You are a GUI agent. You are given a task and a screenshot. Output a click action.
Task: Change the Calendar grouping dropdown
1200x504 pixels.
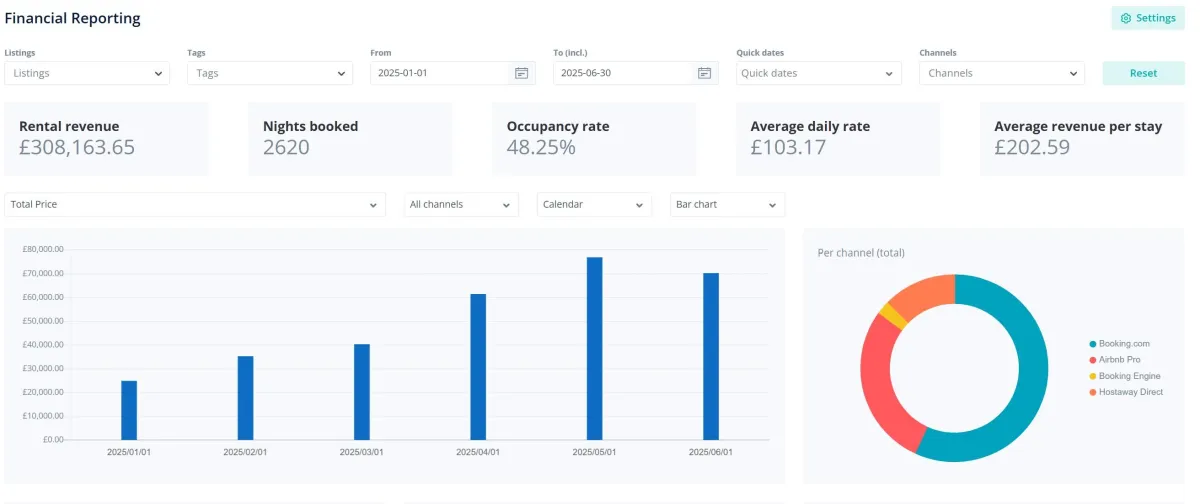click(594, 204)
